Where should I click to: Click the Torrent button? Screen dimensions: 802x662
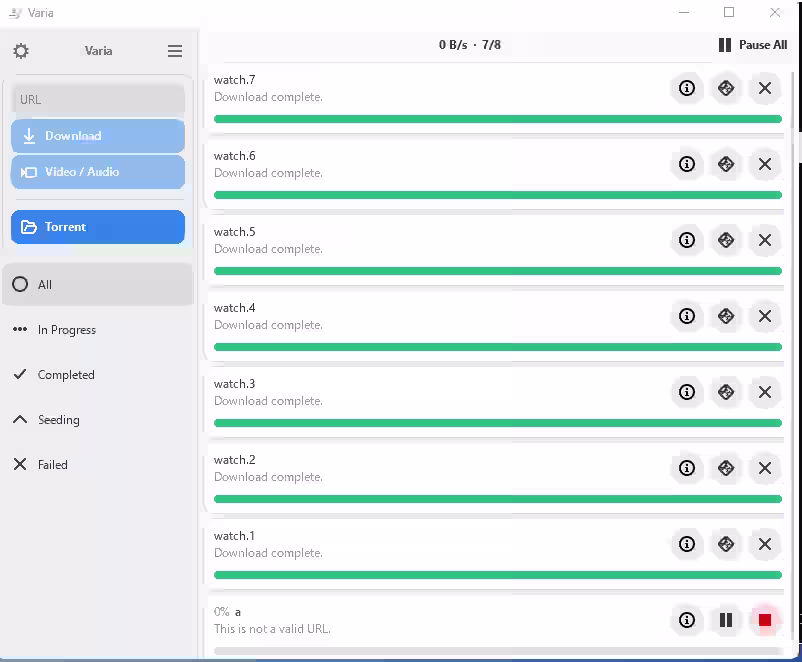tap(98, 227)
